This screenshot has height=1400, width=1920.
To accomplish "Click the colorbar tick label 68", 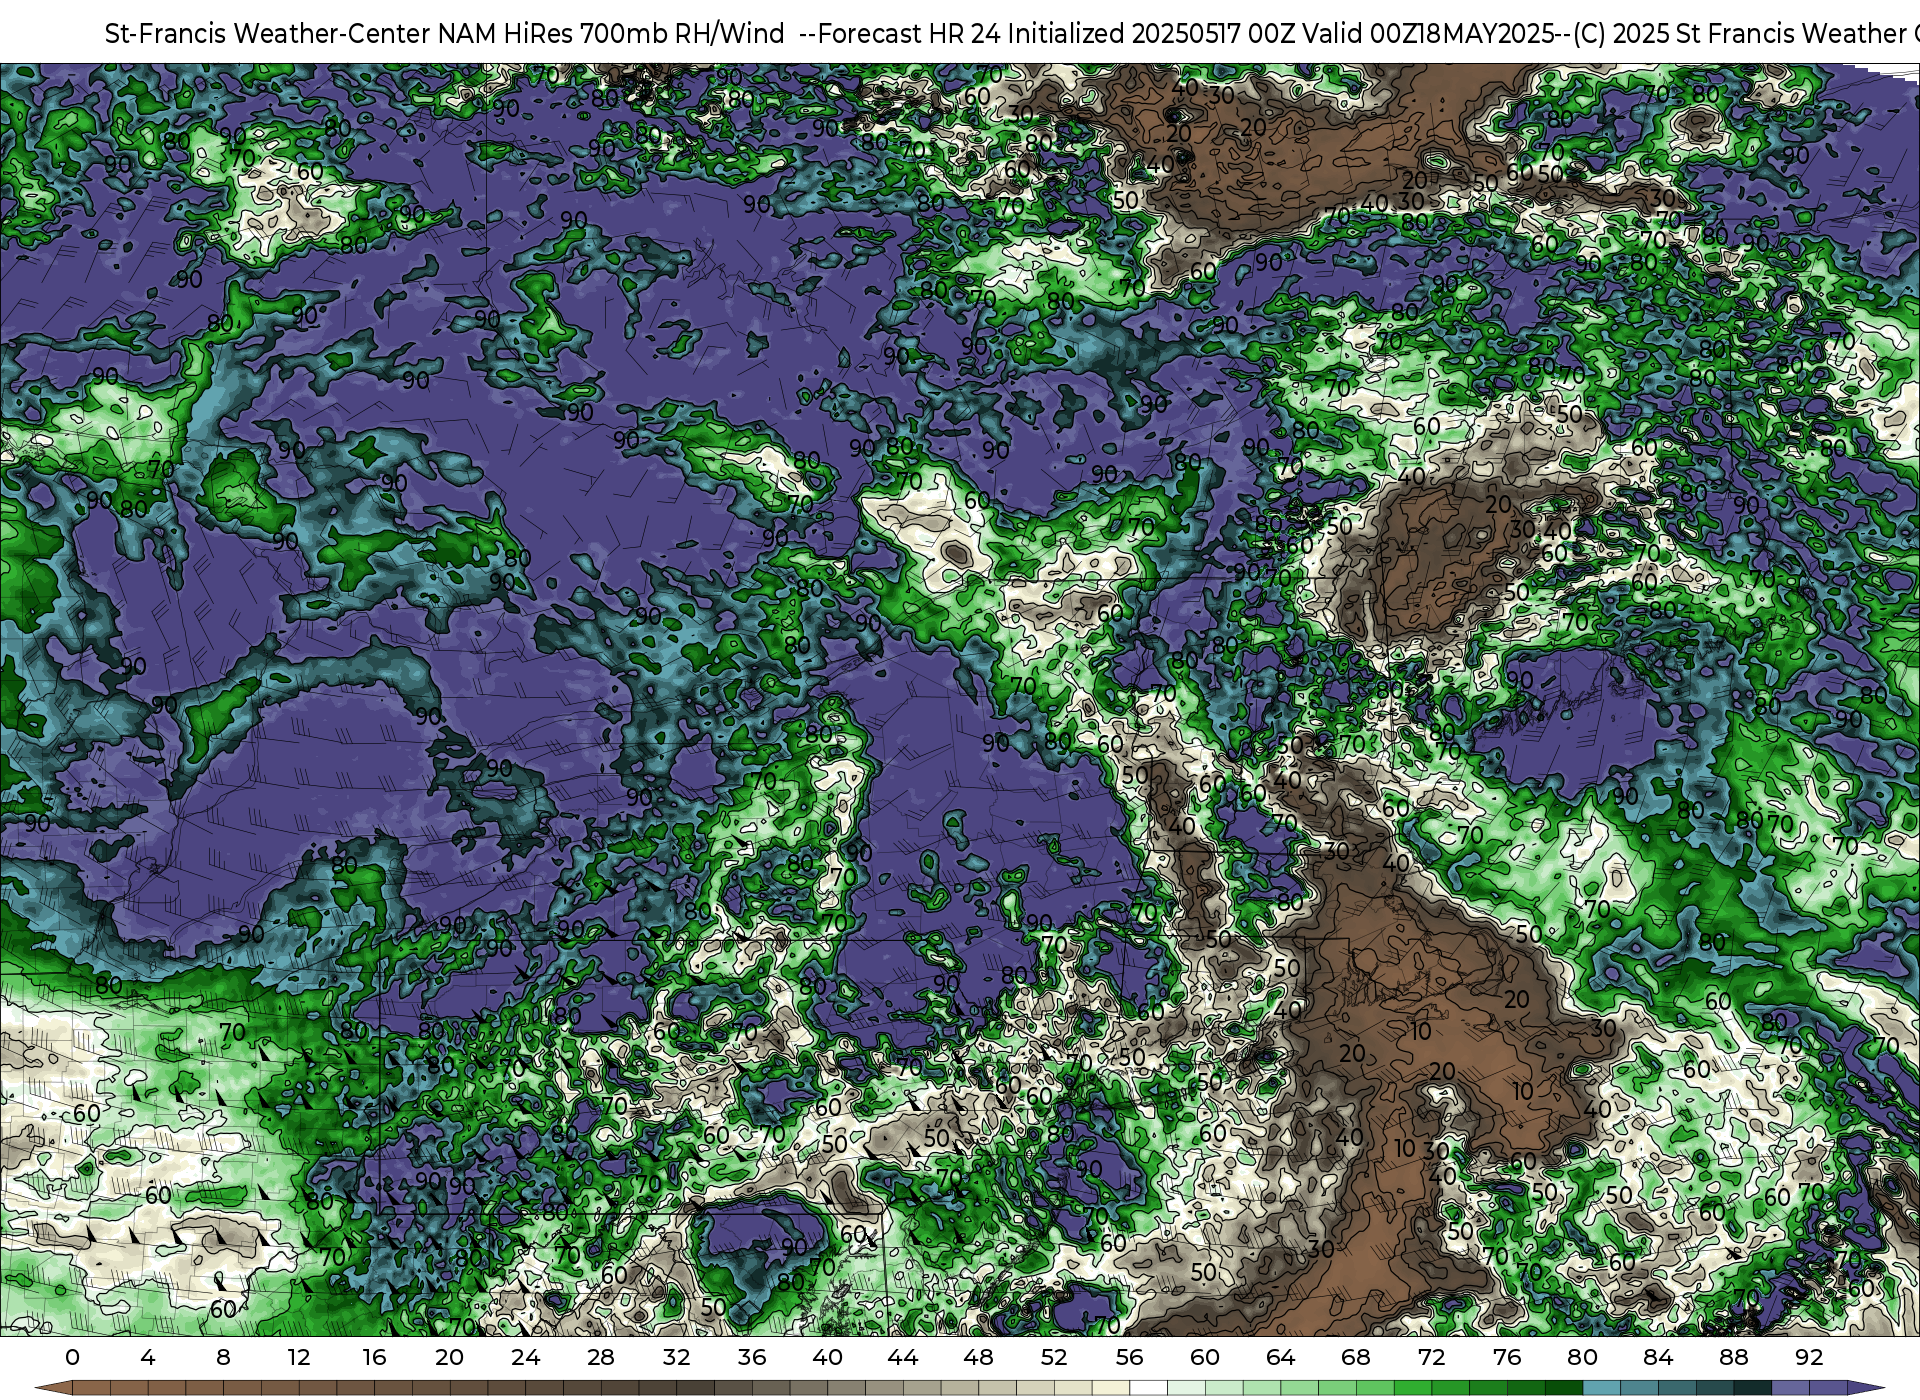I will coord(1356,1357).
